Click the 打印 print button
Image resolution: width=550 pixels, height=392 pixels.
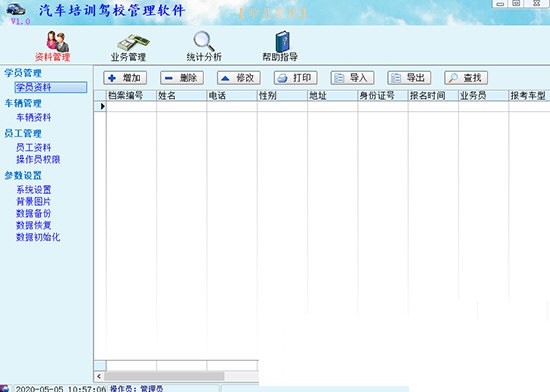pos(296,78)
